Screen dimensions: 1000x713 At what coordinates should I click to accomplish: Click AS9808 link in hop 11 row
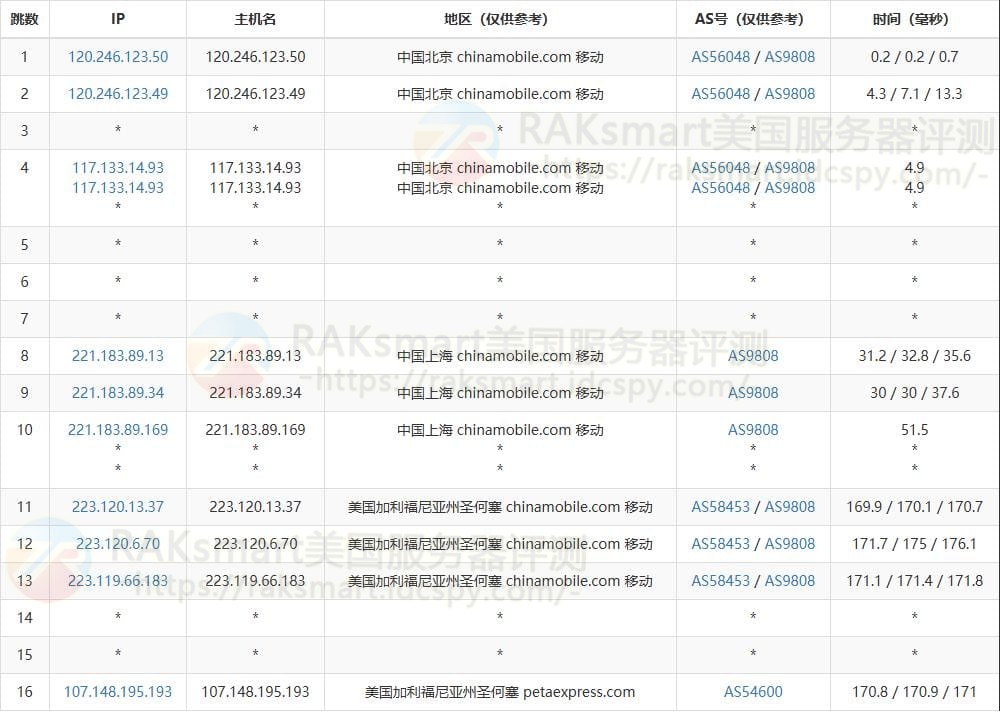coord(790,507)
